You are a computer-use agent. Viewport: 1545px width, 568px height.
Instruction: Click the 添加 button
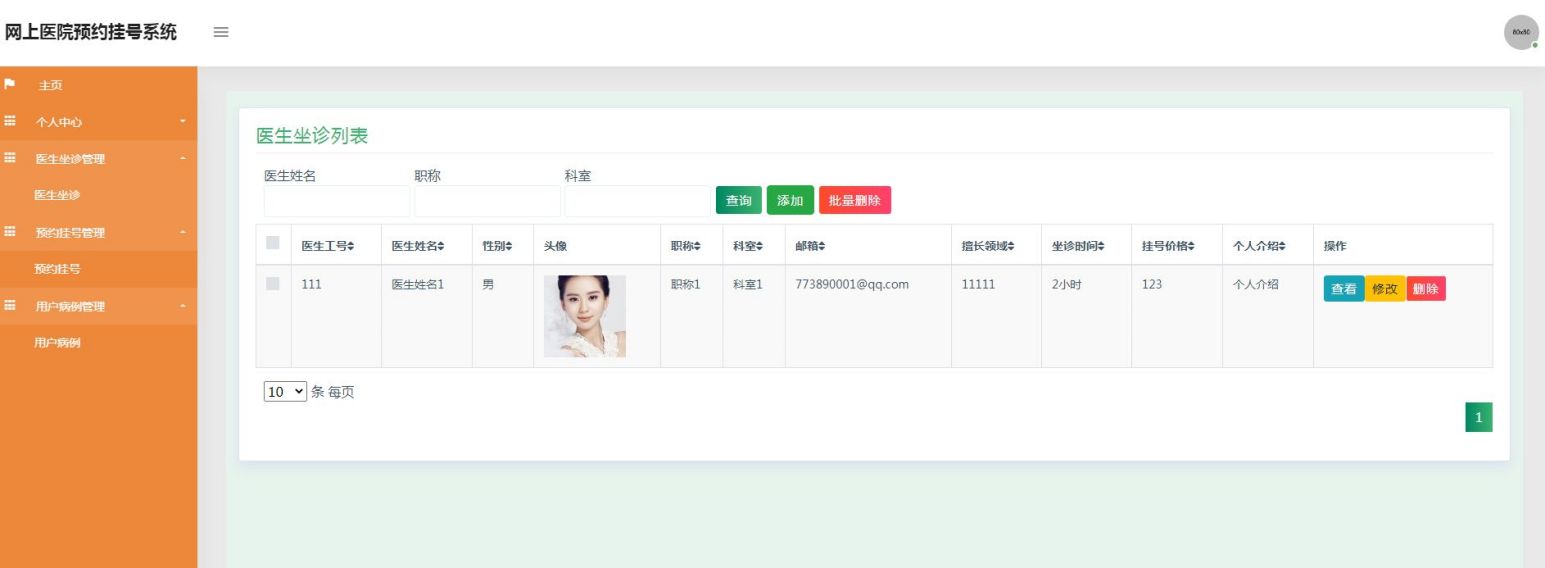click(790, 200)
